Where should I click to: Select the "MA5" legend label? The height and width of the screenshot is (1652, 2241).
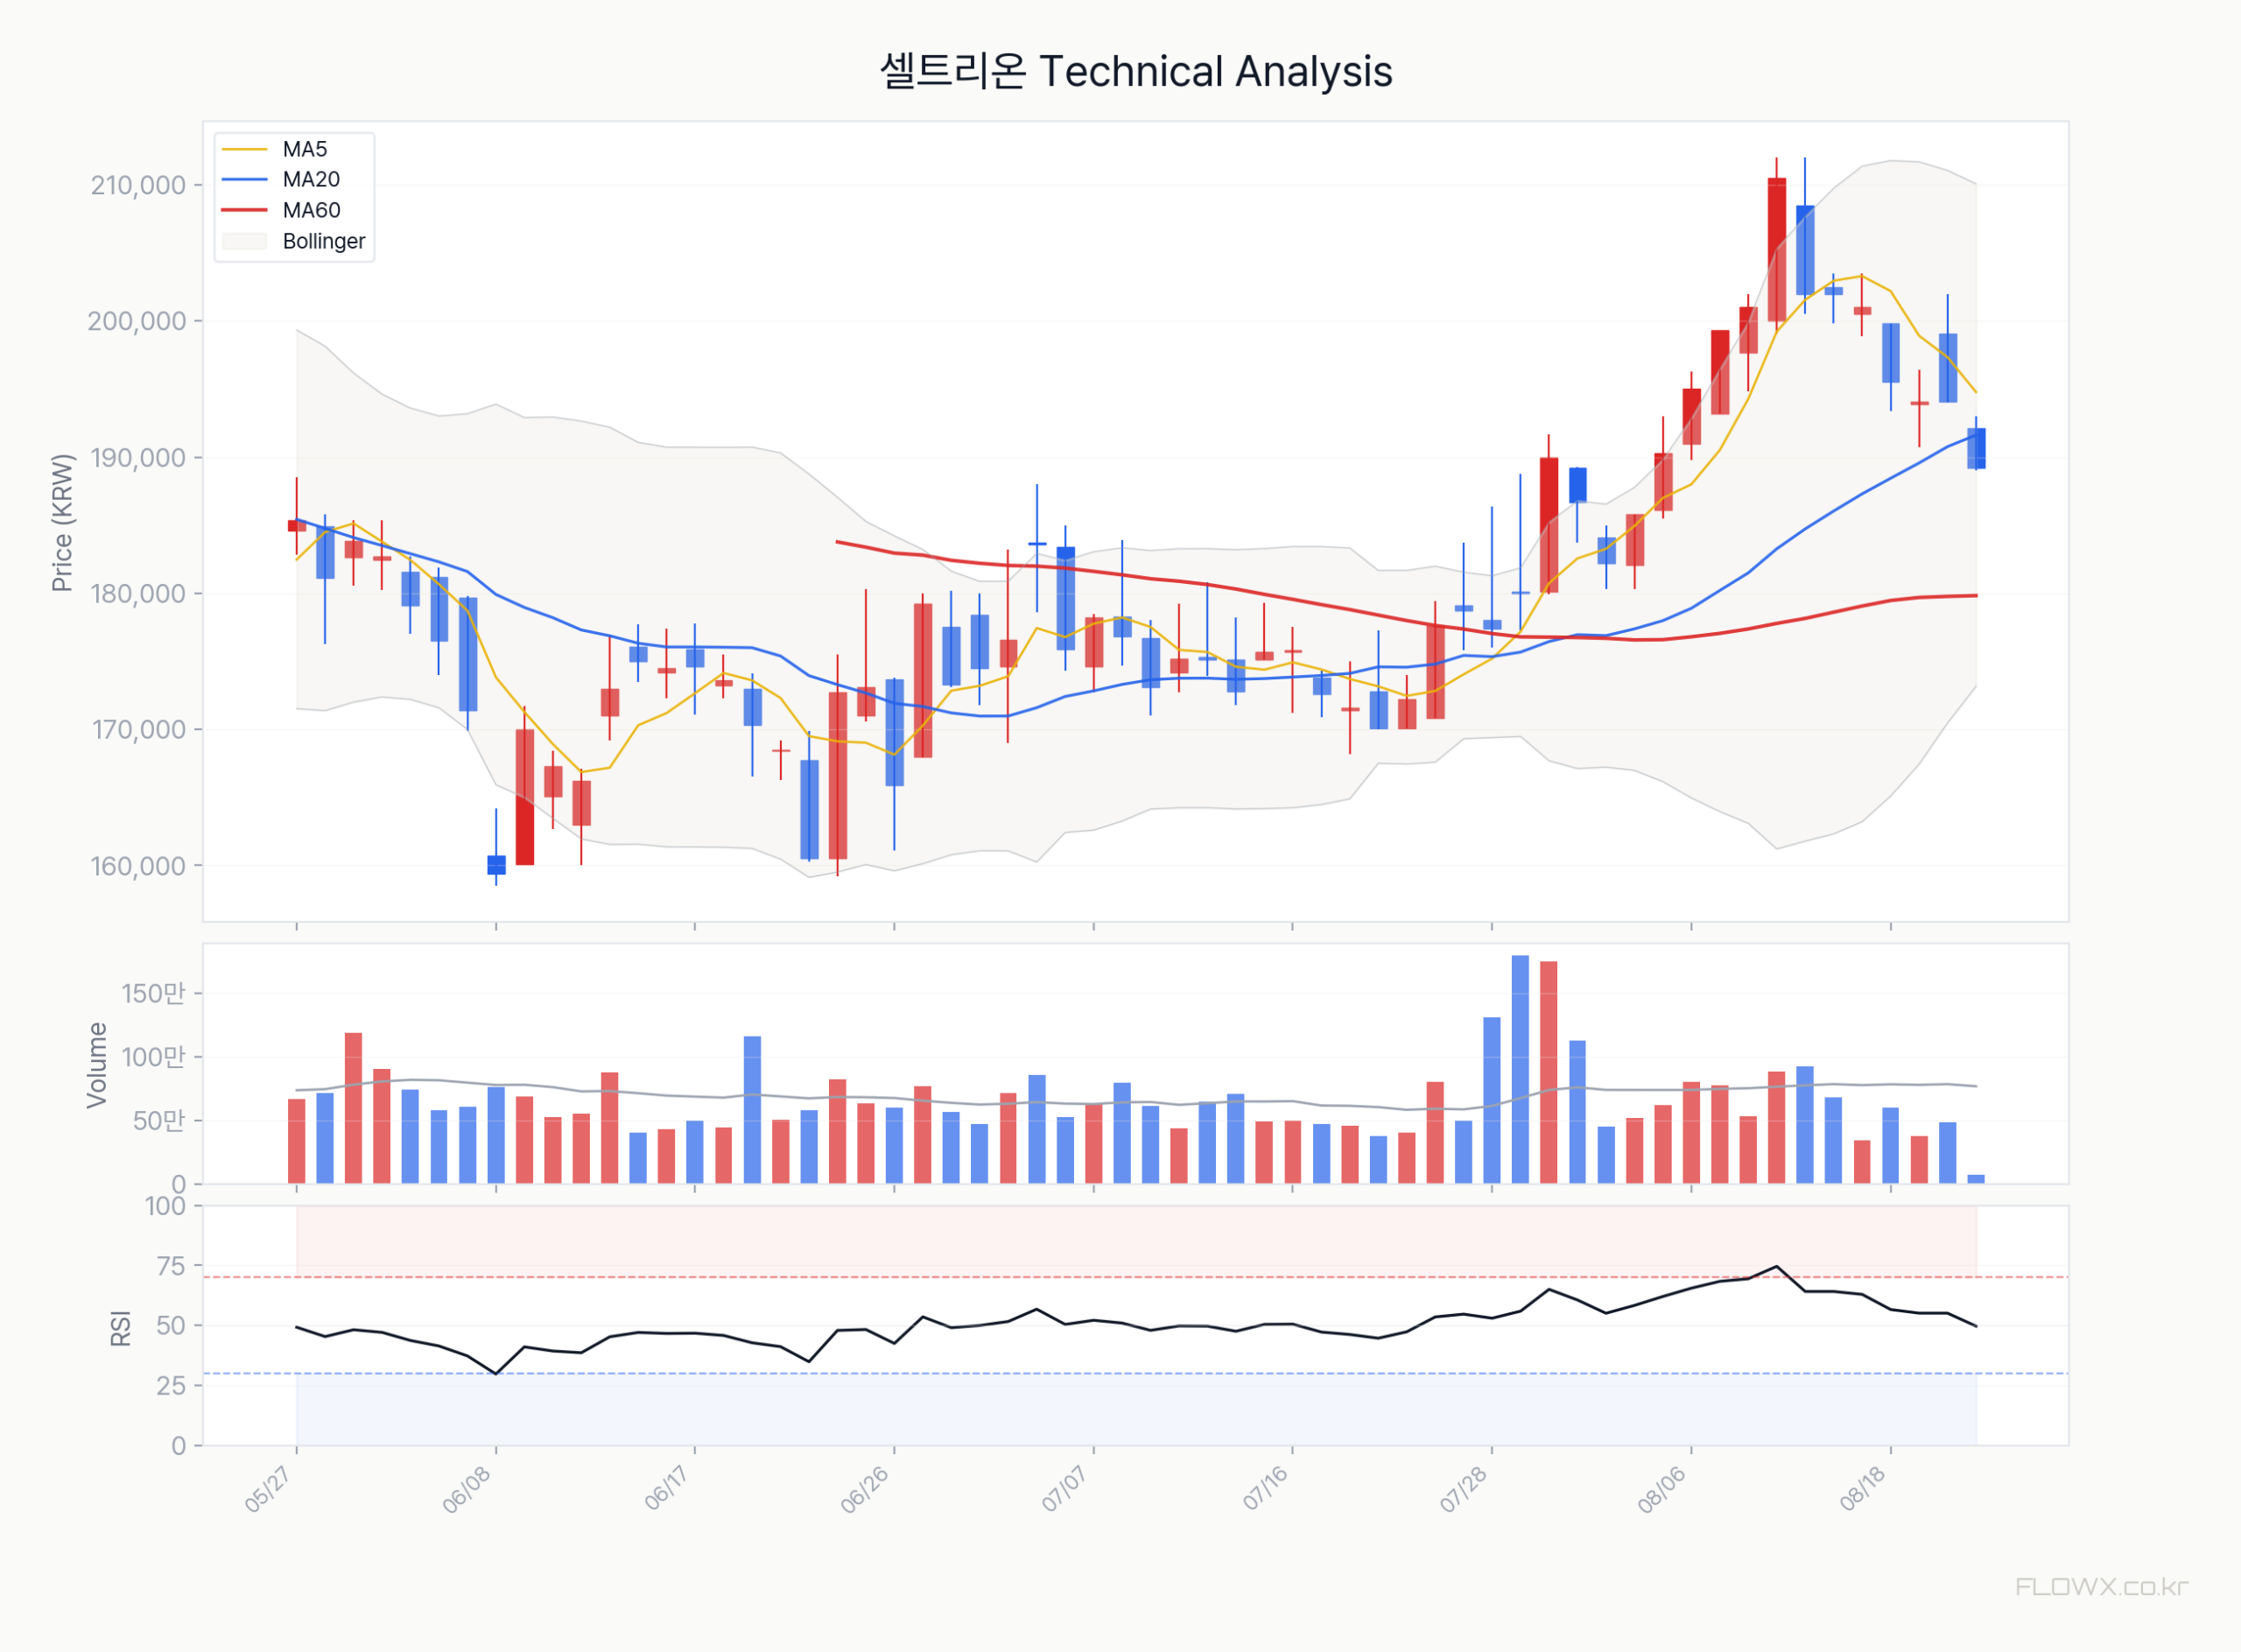[305, 149]
